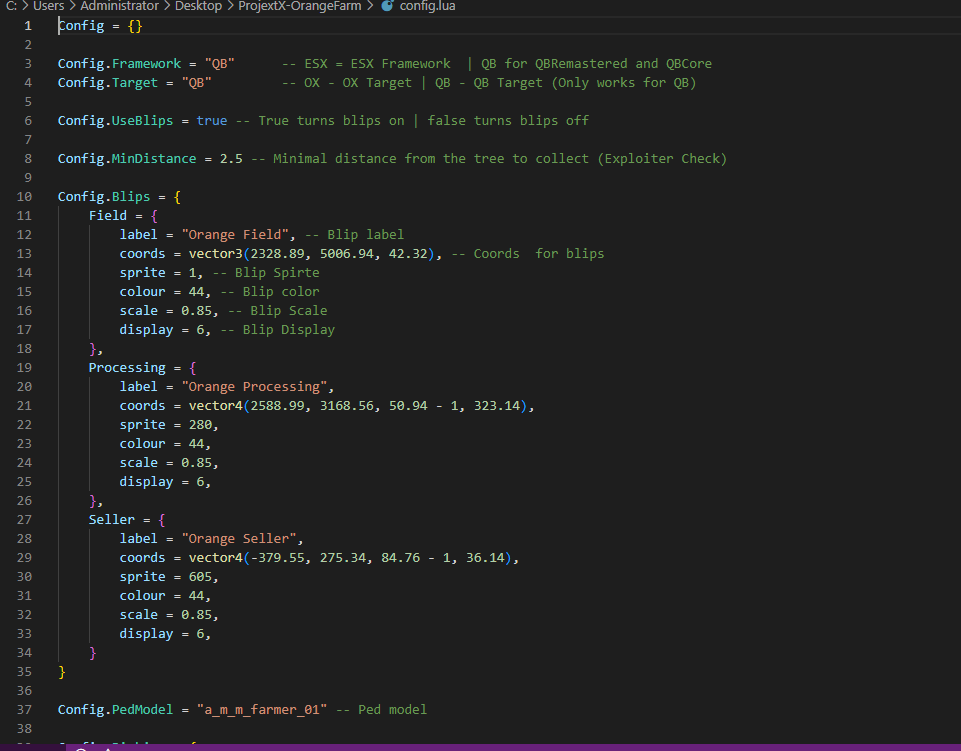Open the ProjextX-OrangeFarm breadcrumb folder

[x=300, y=6]
